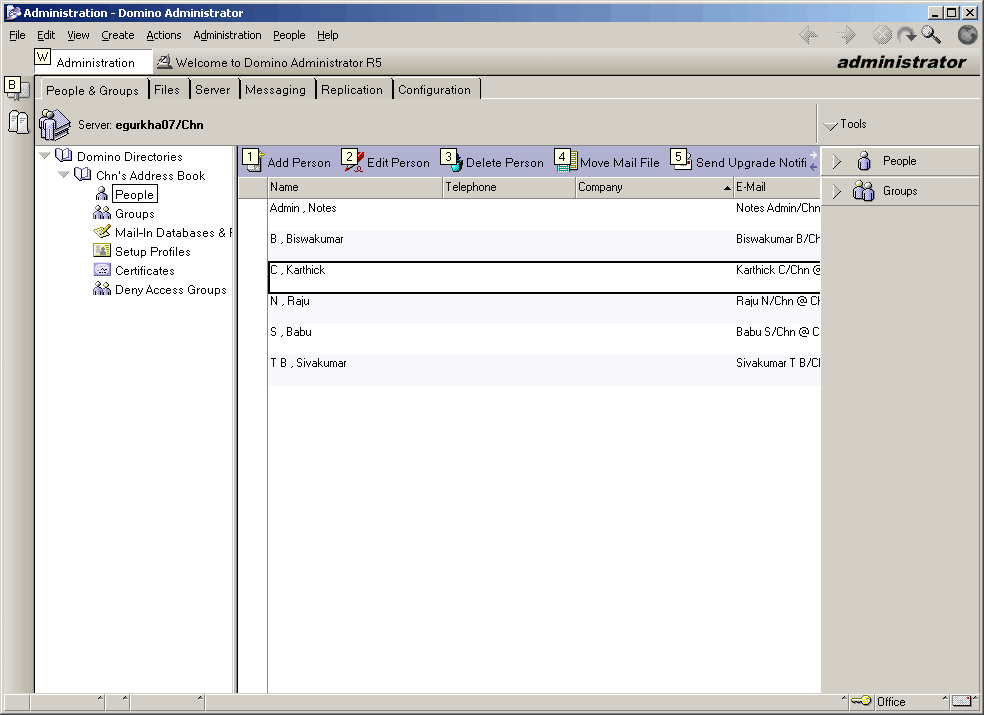Image resolution: width=984 pixels, height=715 pixels.
Task: Click the Add Person toolbar icon
Action: (x=253, y=161)
